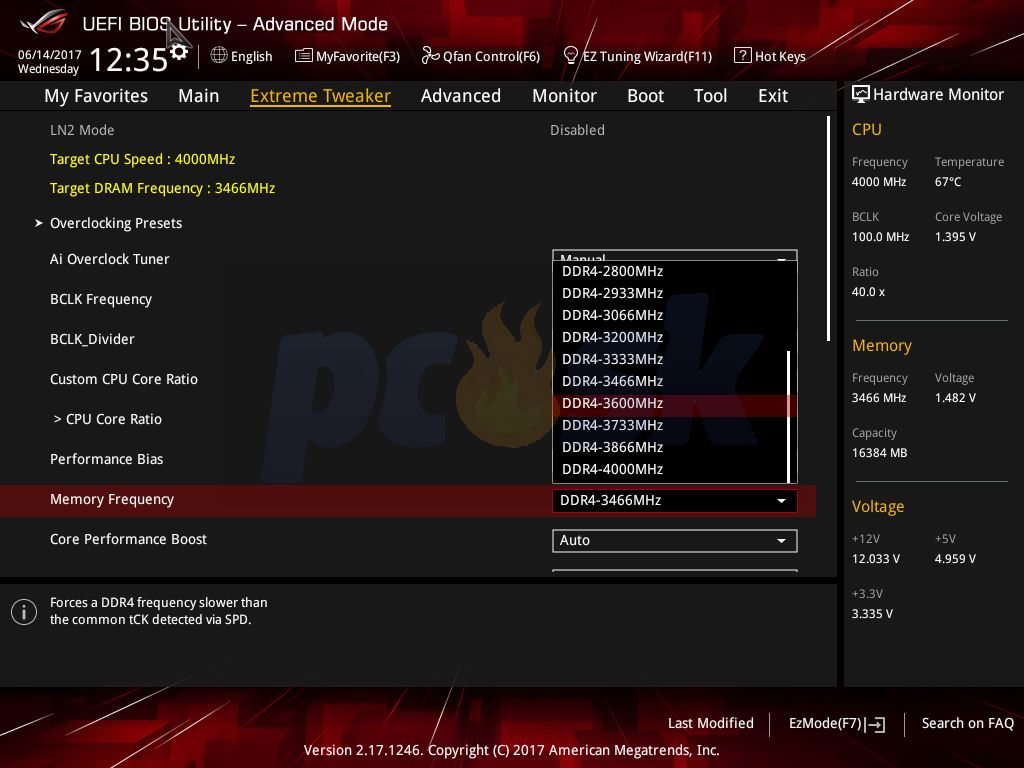Viewport: 1024px width, 768px height.
Task: Select DDR4-3733MHz option
Action: (670, 425)
